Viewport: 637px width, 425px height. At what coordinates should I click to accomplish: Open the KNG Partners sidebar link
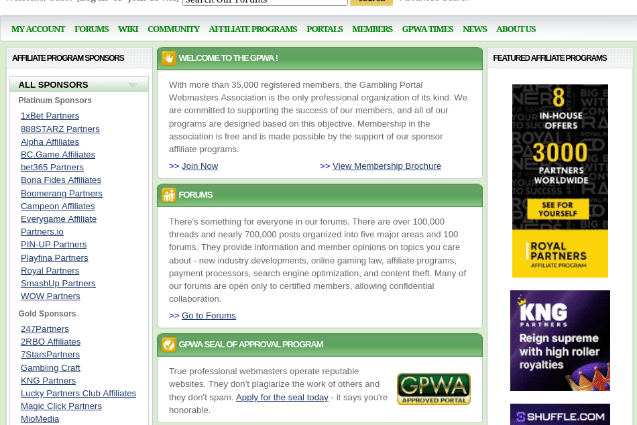pos(48,381)
